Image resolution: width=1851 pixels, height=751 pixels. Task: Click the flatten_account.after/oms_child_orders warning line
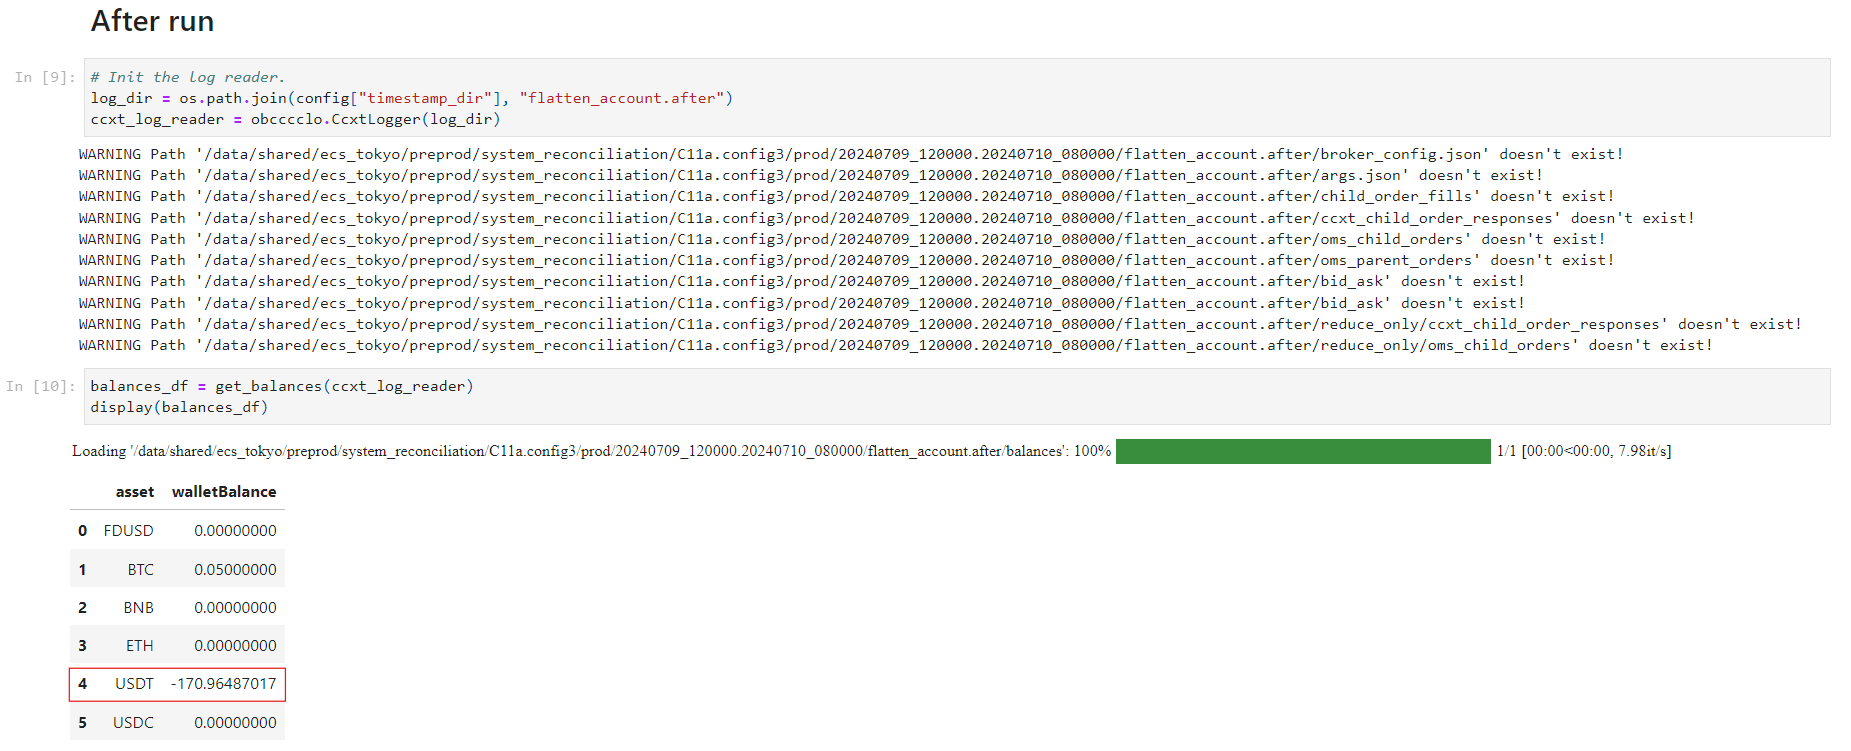[842, 239]
